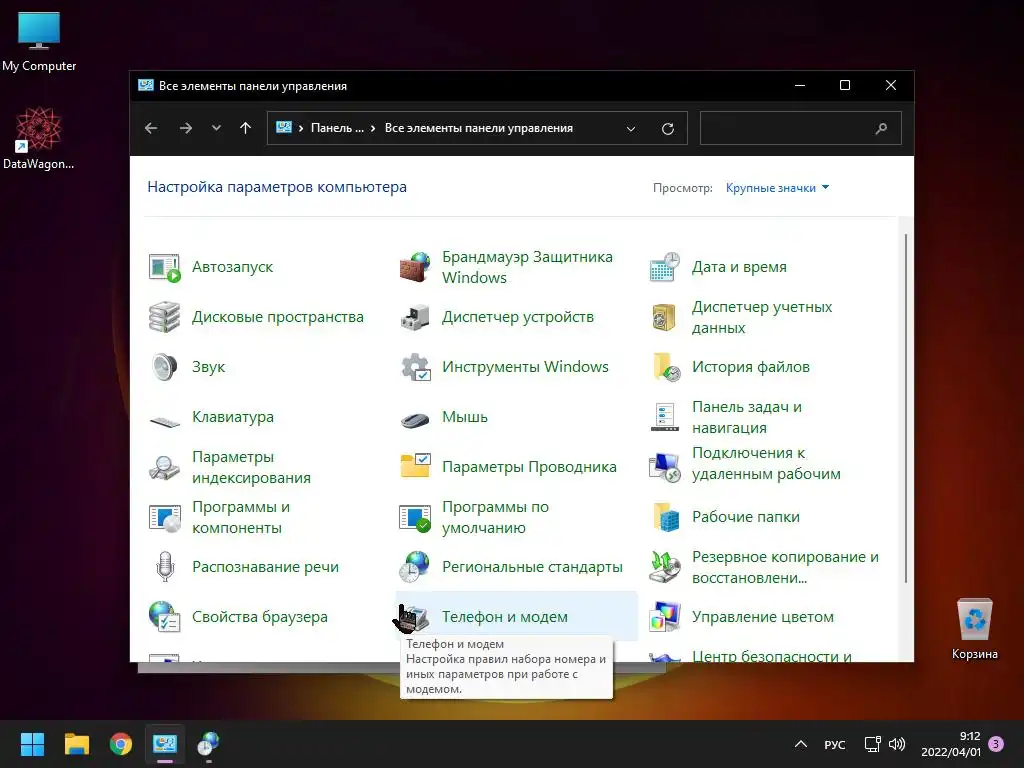1024x768 pixels.
Task: Open the Color Management monitor icon
Action: click(665, 617)
